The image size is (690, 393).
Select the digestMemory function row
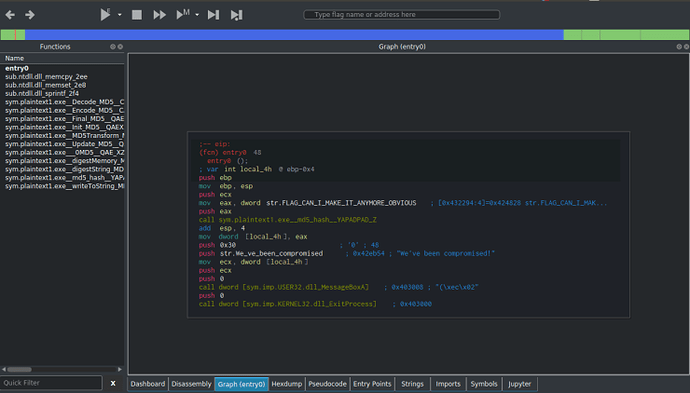point(62,161)
